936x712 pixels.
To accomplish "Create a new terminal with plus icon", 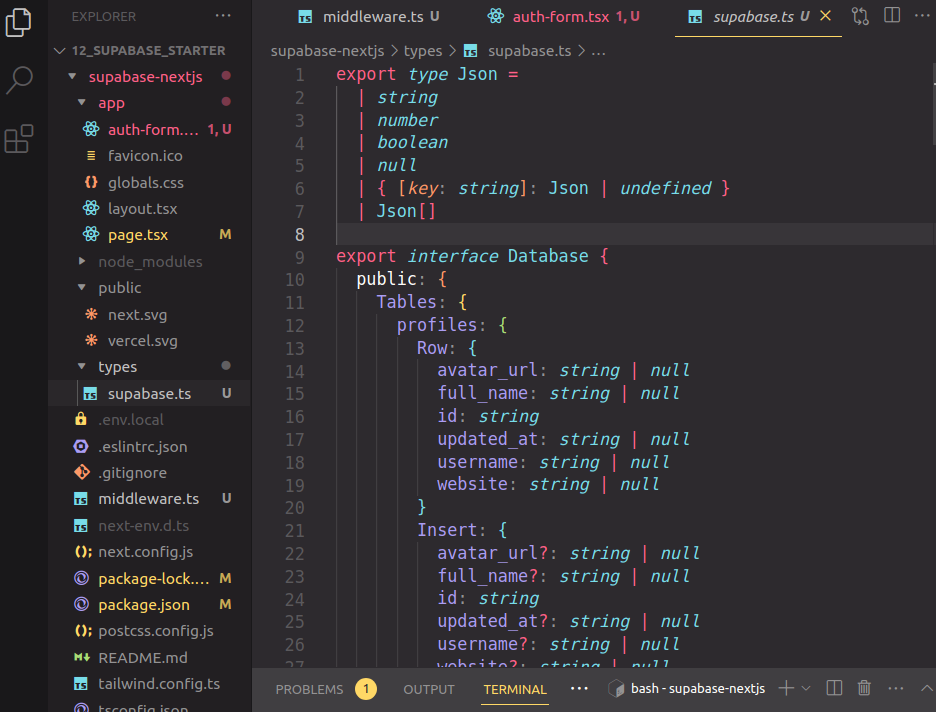I will coord(786,688).
